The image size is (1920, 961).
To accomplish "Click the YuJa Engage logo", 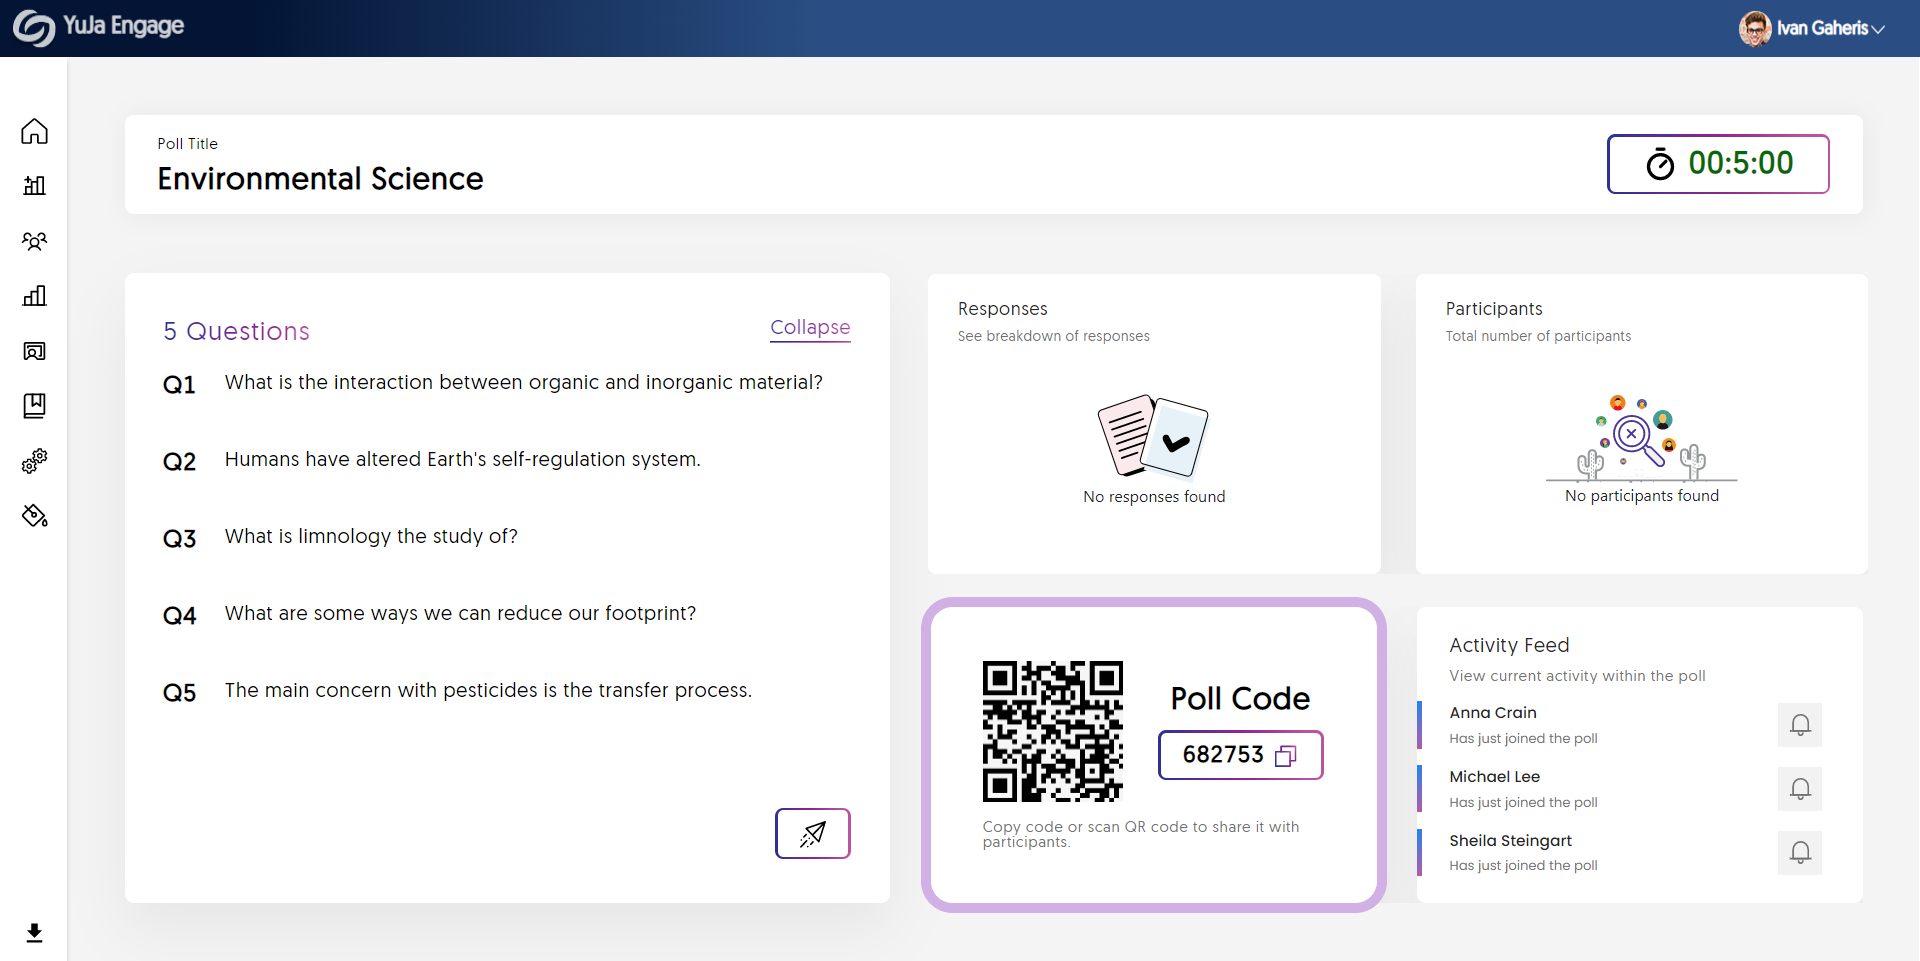I will click(98, 27).
